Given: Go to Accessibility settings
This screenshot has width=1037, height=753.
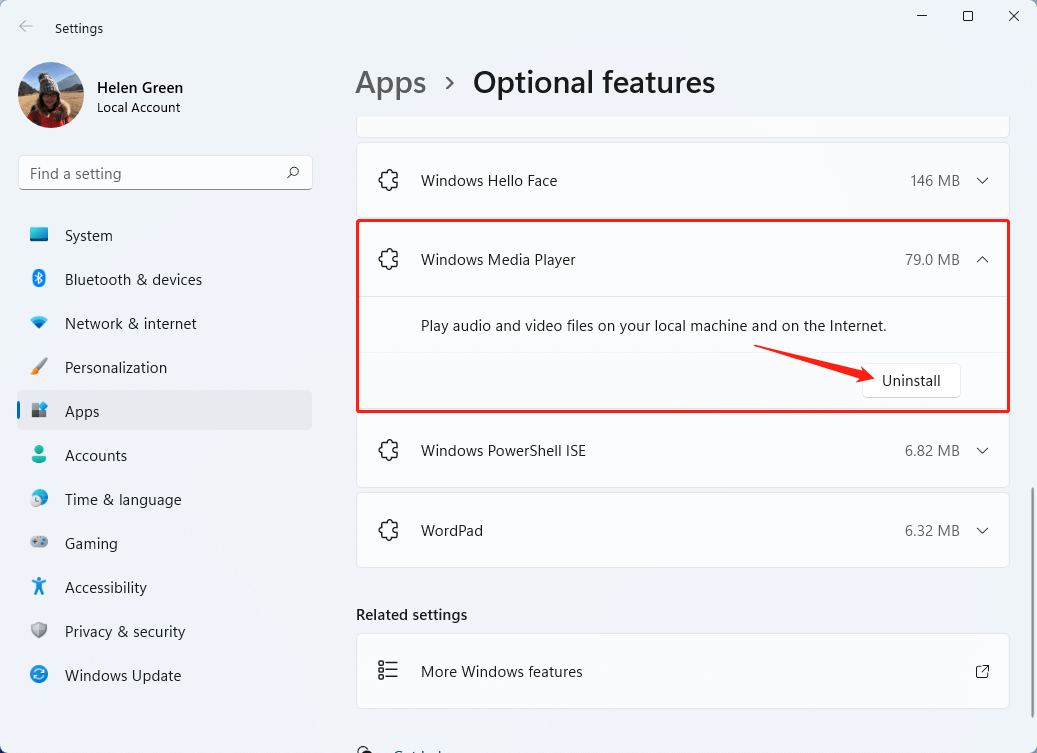Looking at the screenshot, I should coord(165,587).
